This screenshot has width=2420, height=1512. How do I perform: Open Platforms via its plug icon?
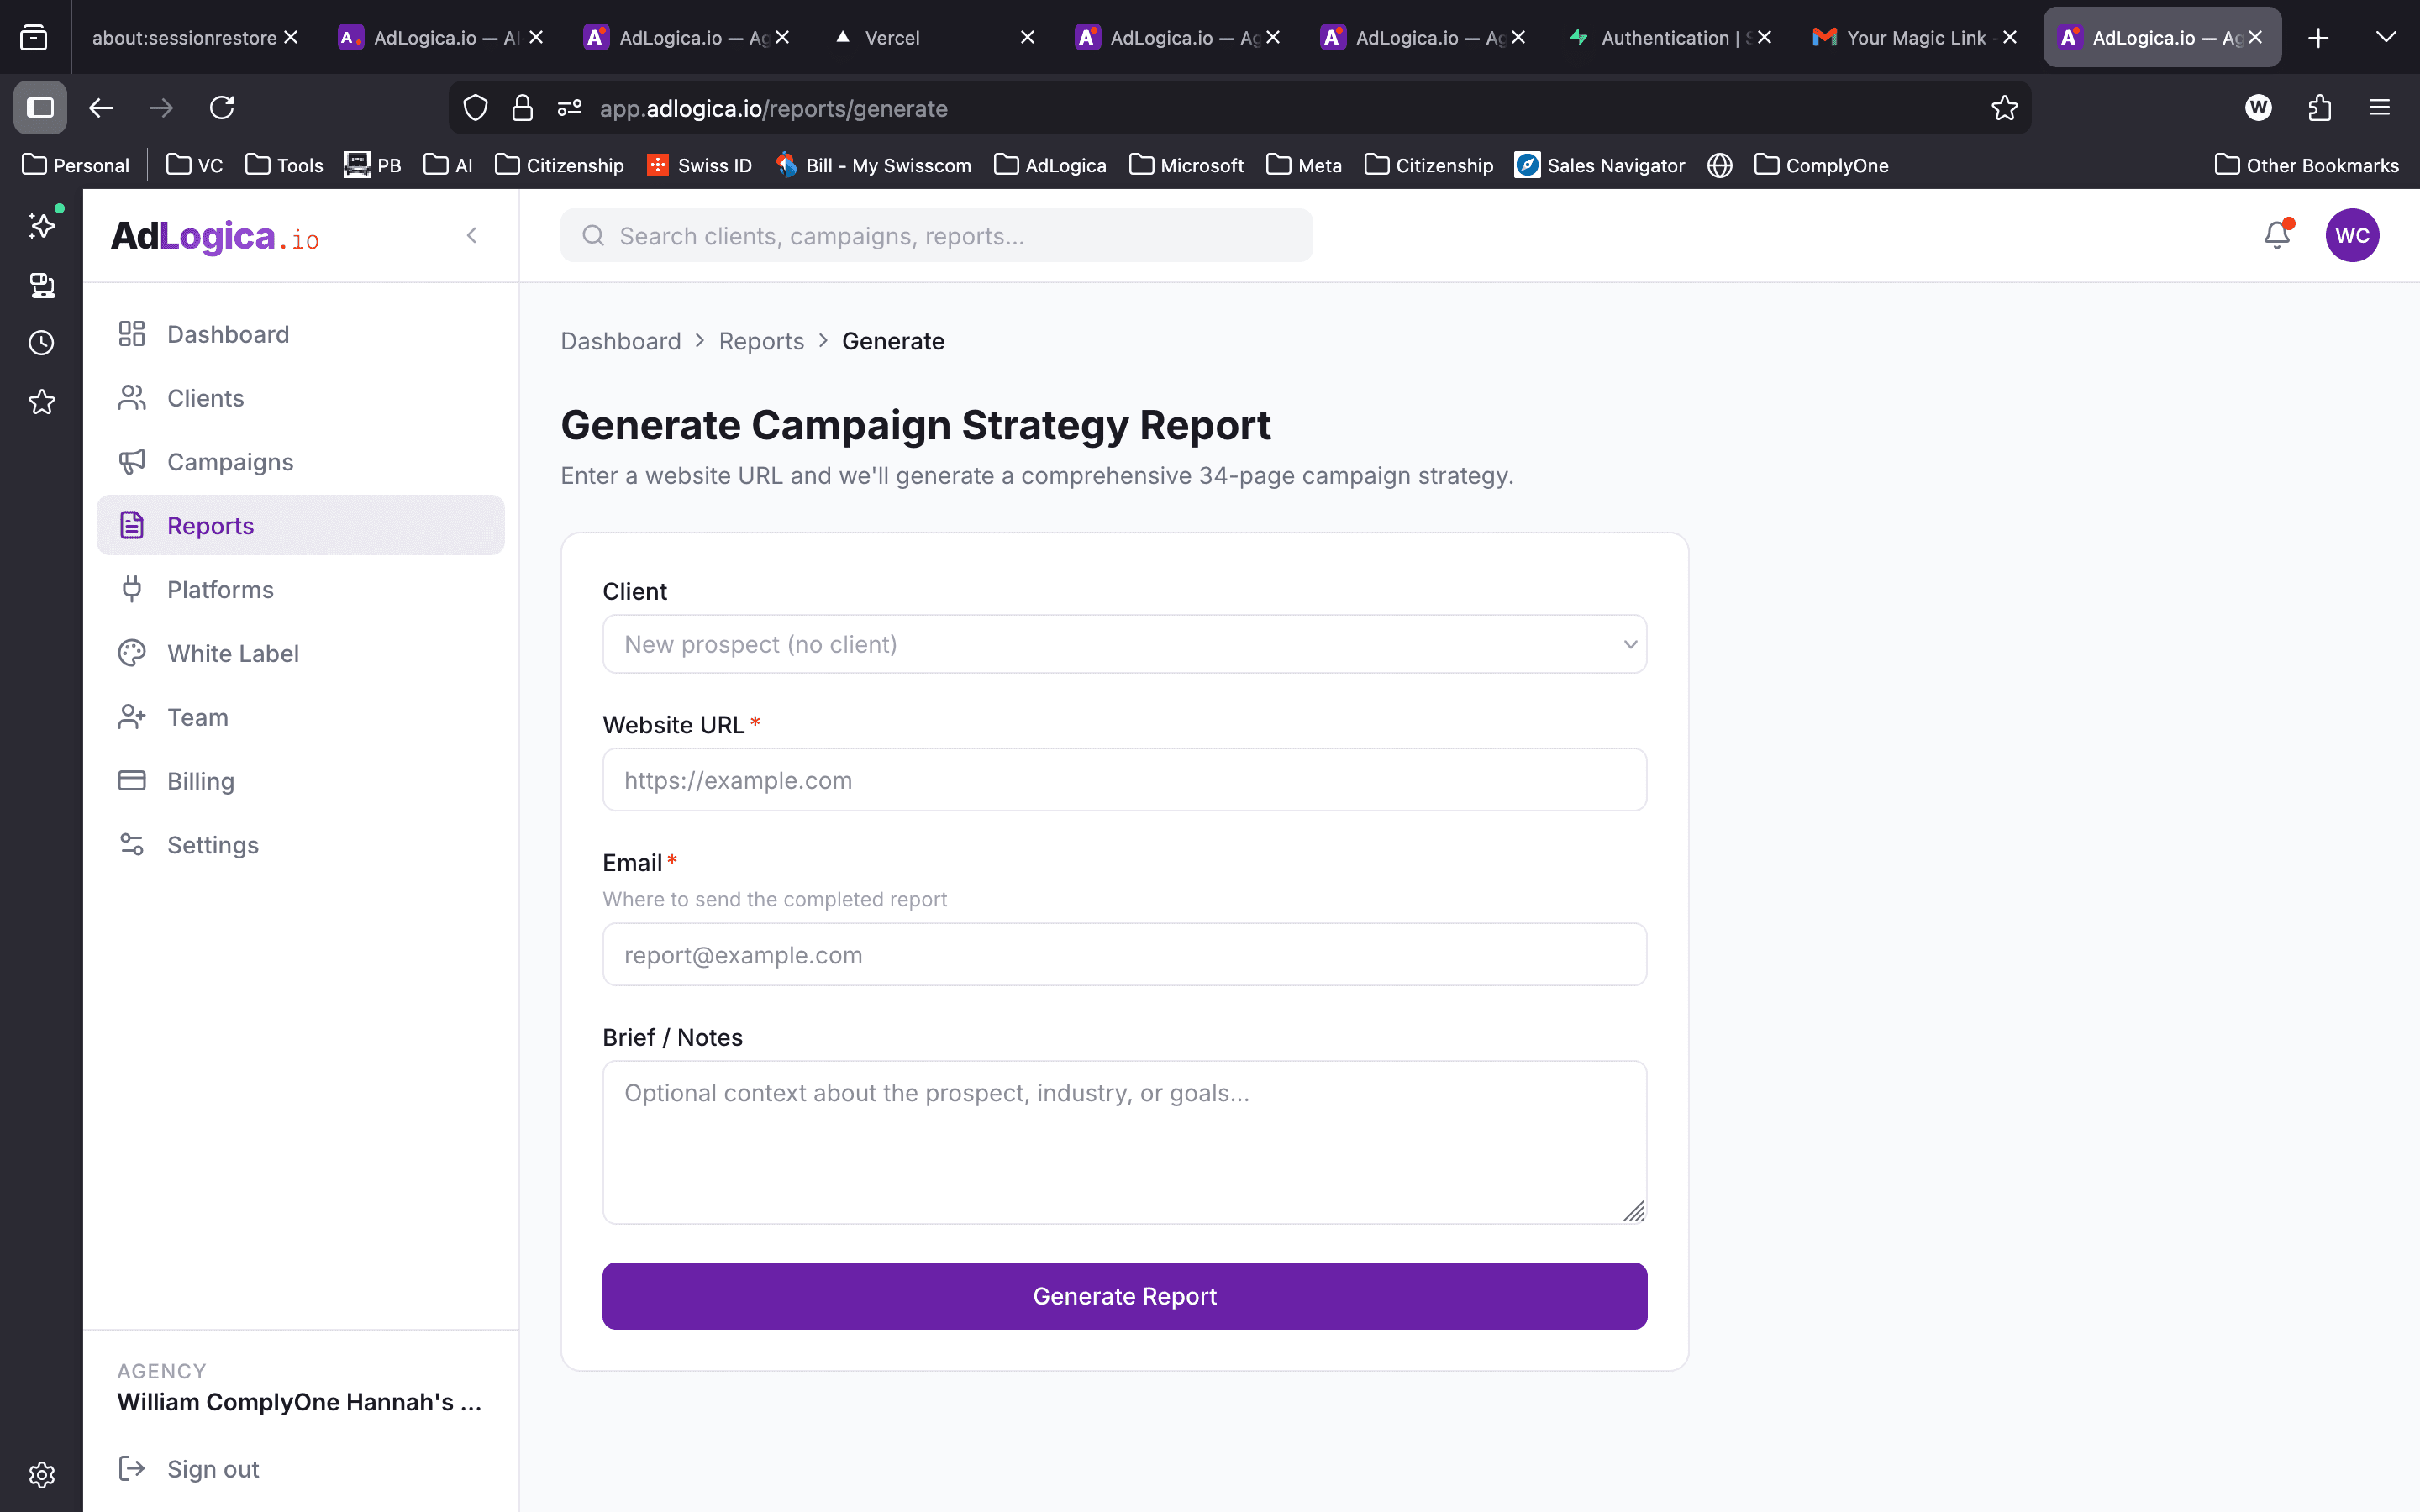coord(133,589)
